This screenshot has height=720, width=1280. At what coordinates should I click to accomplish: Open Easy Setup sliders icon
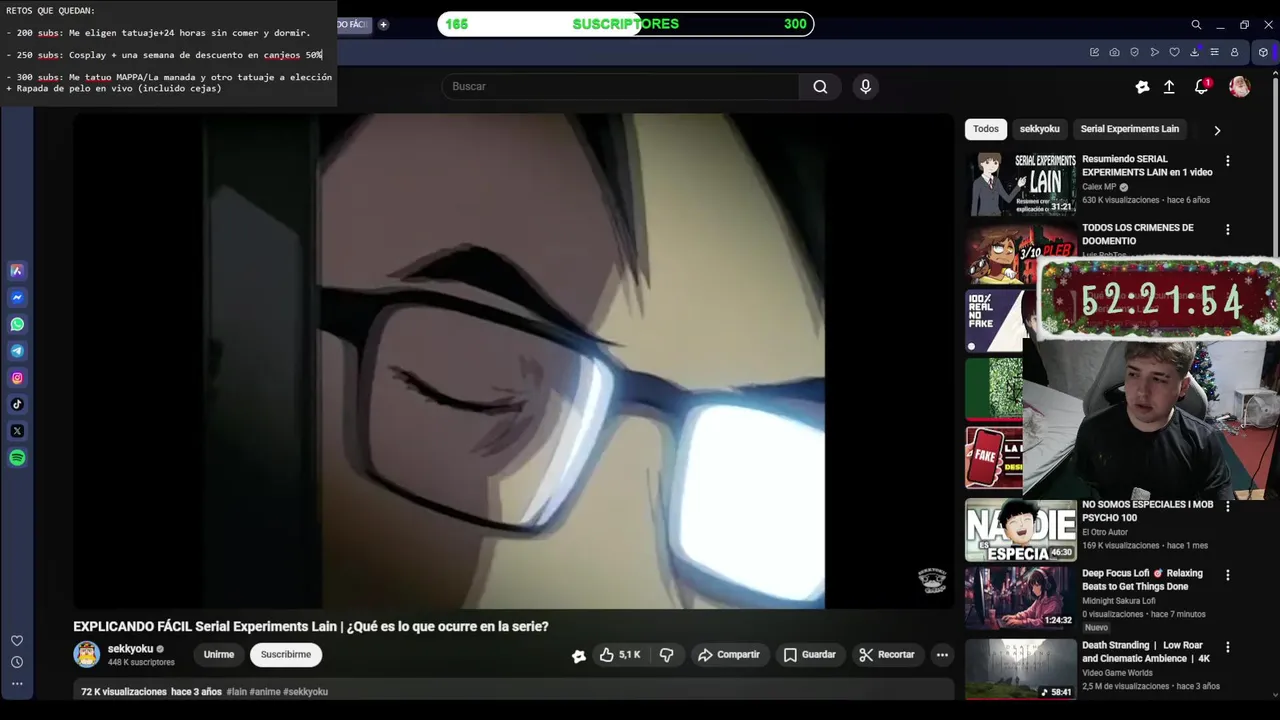point(1214,52)
